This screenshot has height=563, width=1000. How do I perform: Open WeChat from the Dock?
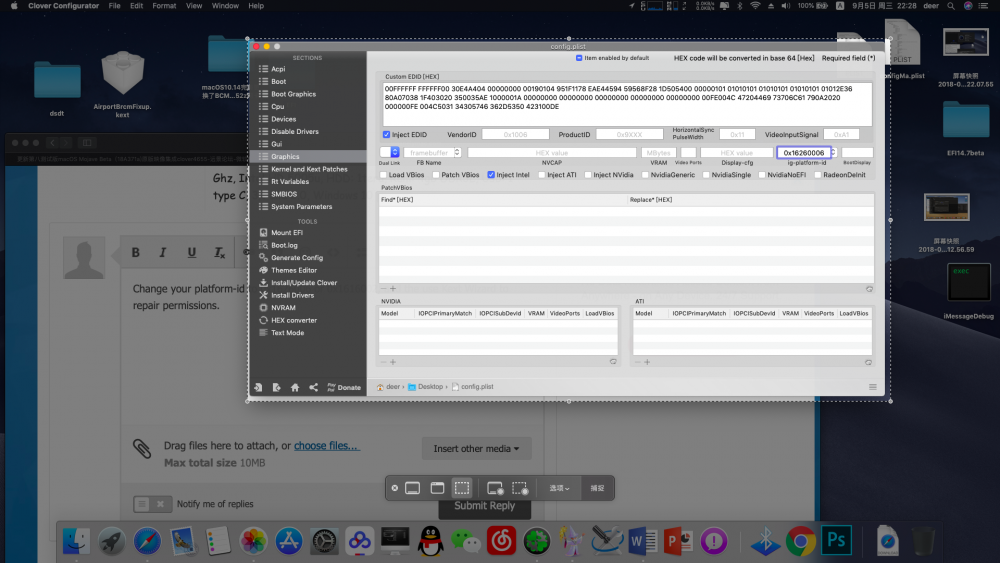466,541
